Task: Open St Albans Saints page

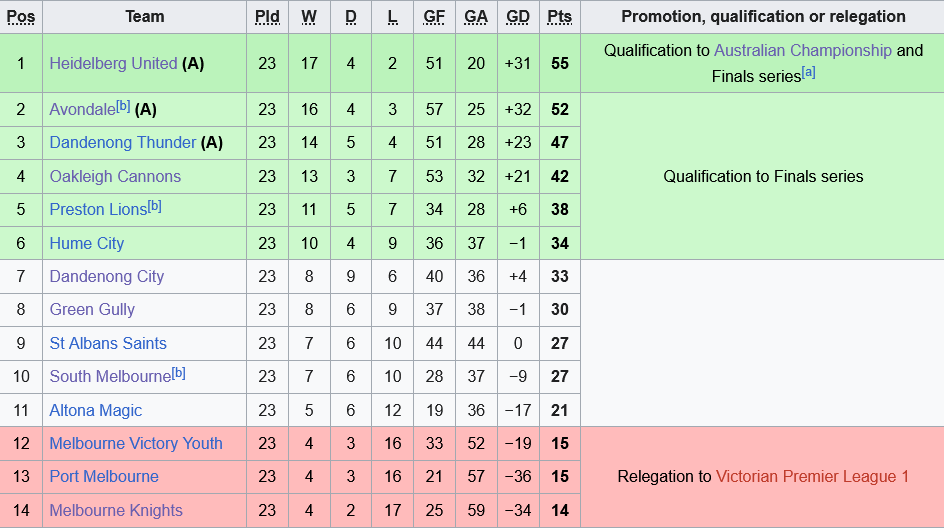Action: pyautogui.click(x=108, y=343)
